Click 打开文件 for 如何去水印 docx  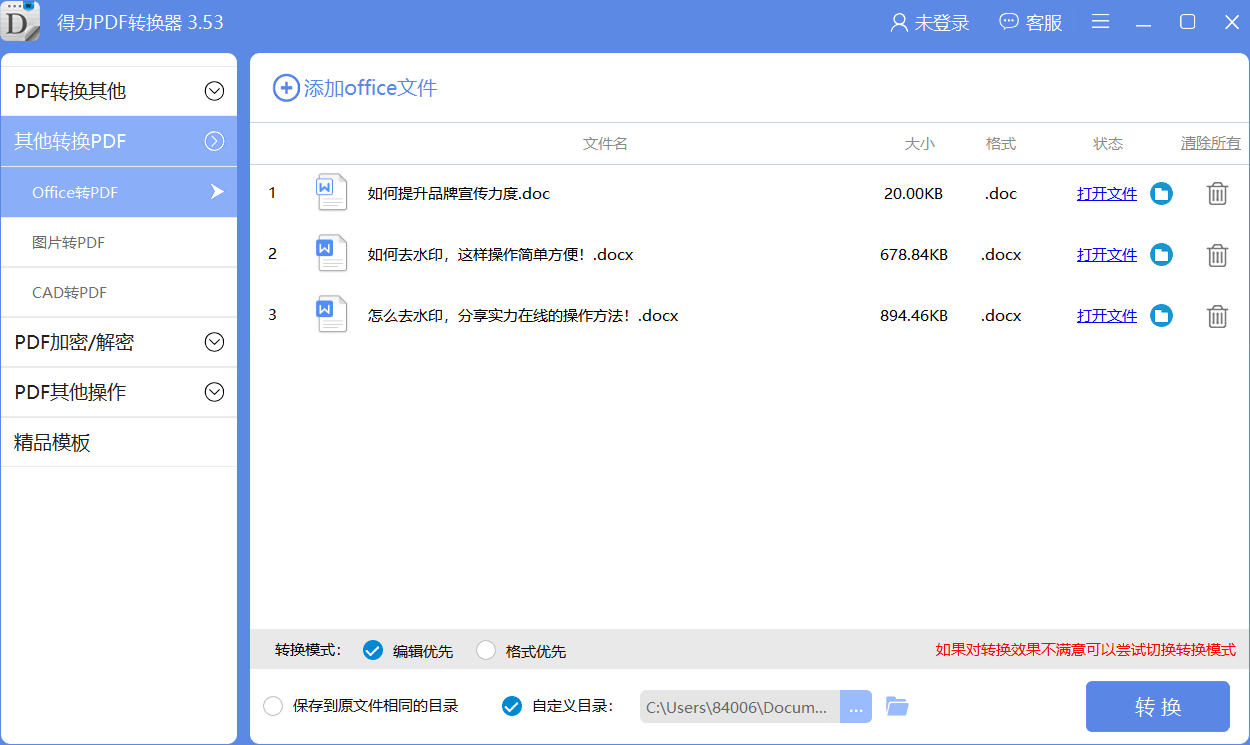click(1107, 255)
